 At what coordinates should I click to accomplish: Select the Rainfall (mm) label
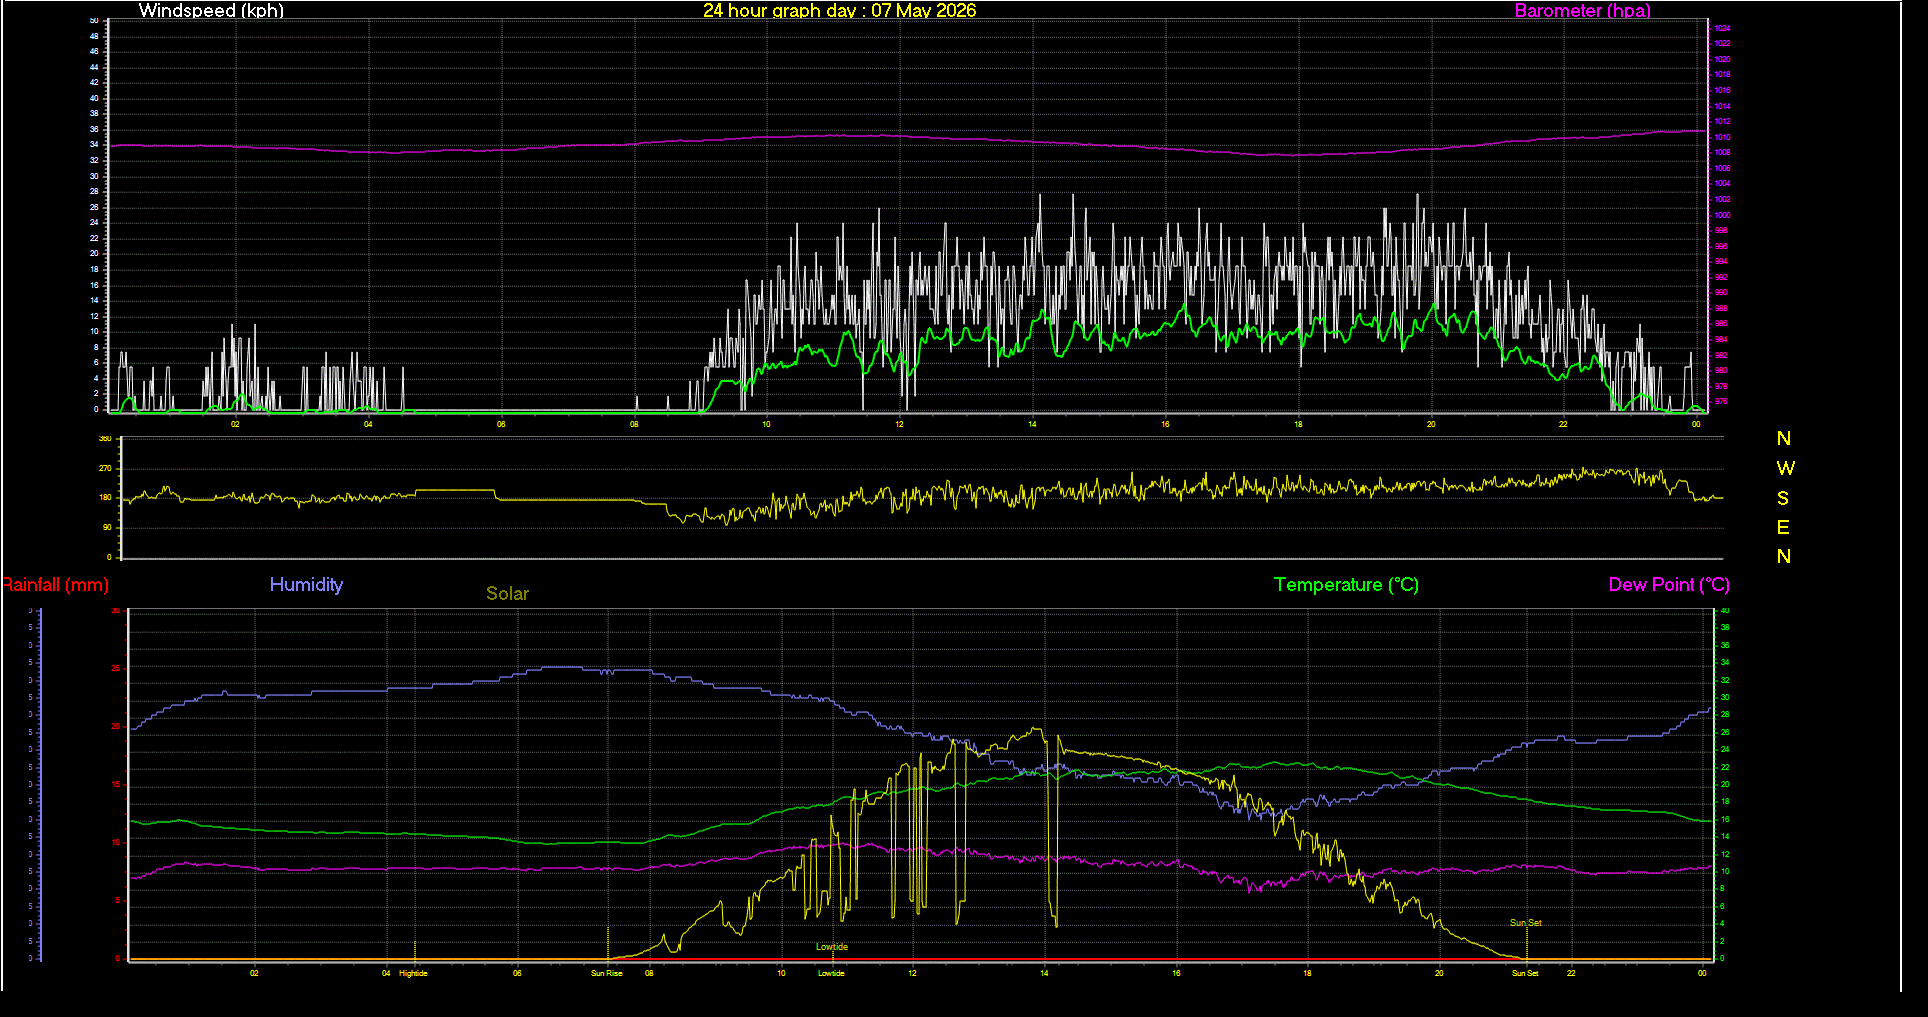(55, 585)
